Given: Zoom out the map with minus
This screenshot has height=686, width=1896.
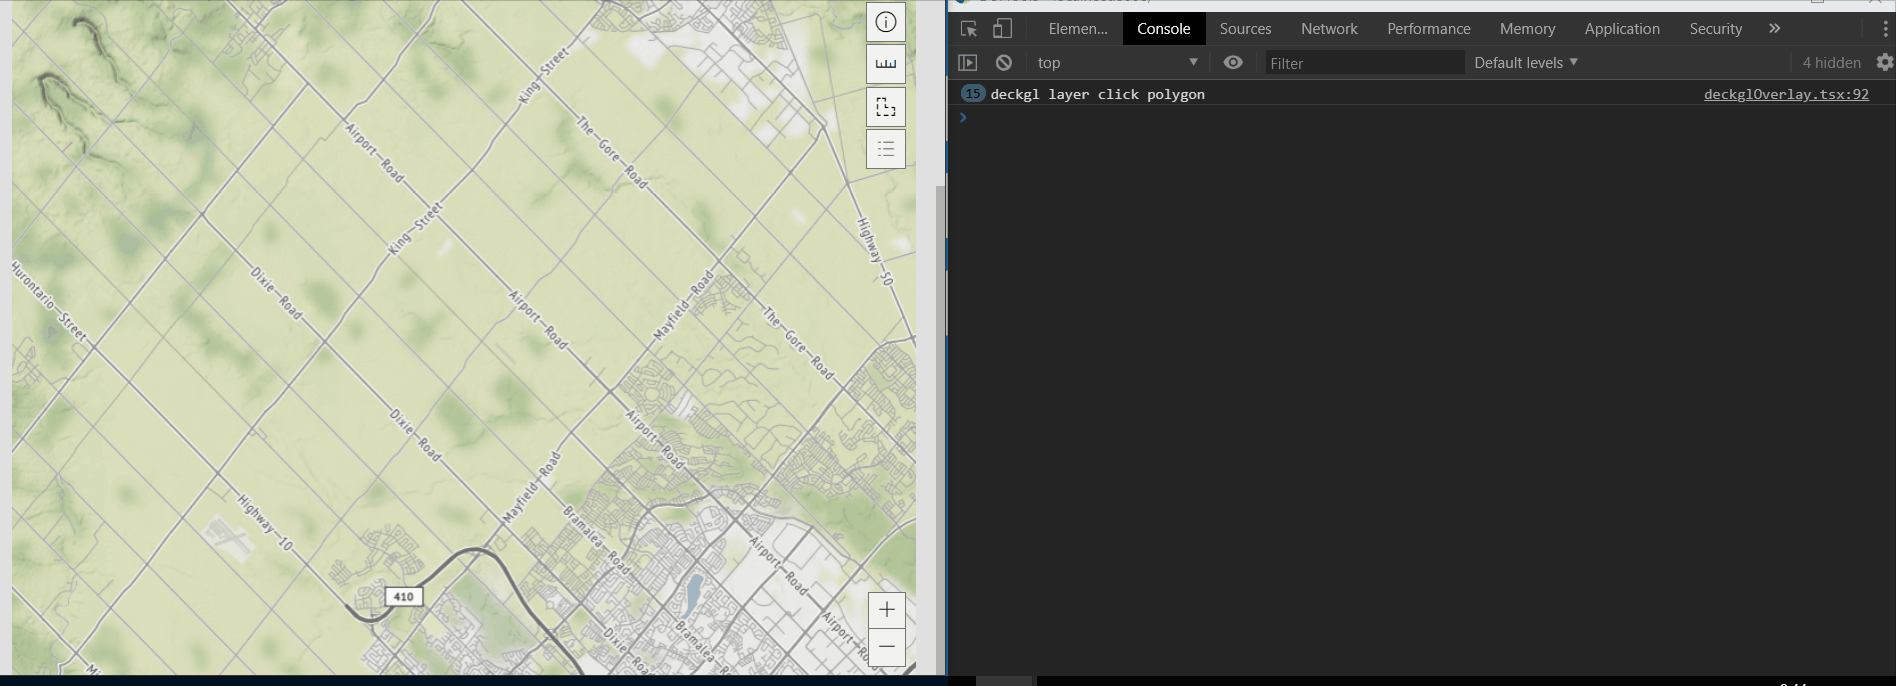Looking at the screenshot, I should 887,647.
